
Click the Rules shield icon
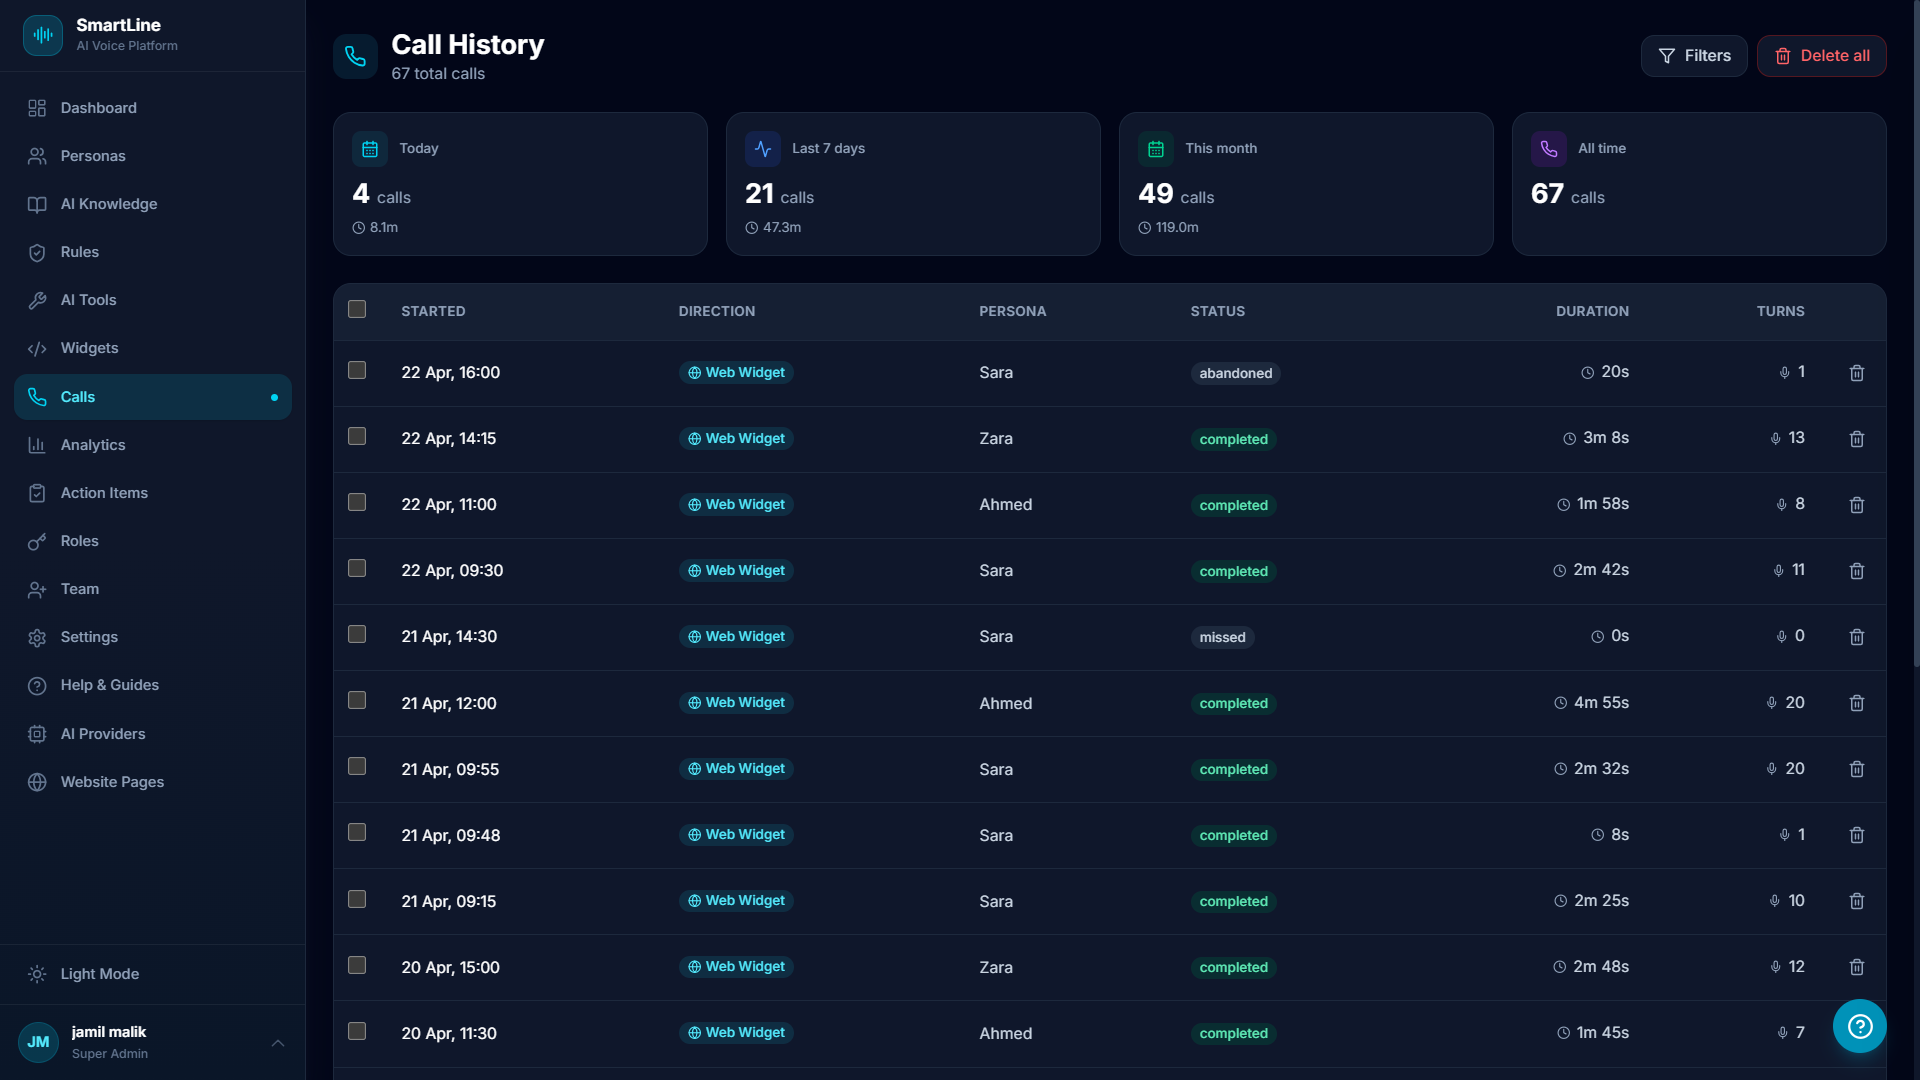click(x=37, y=252)
